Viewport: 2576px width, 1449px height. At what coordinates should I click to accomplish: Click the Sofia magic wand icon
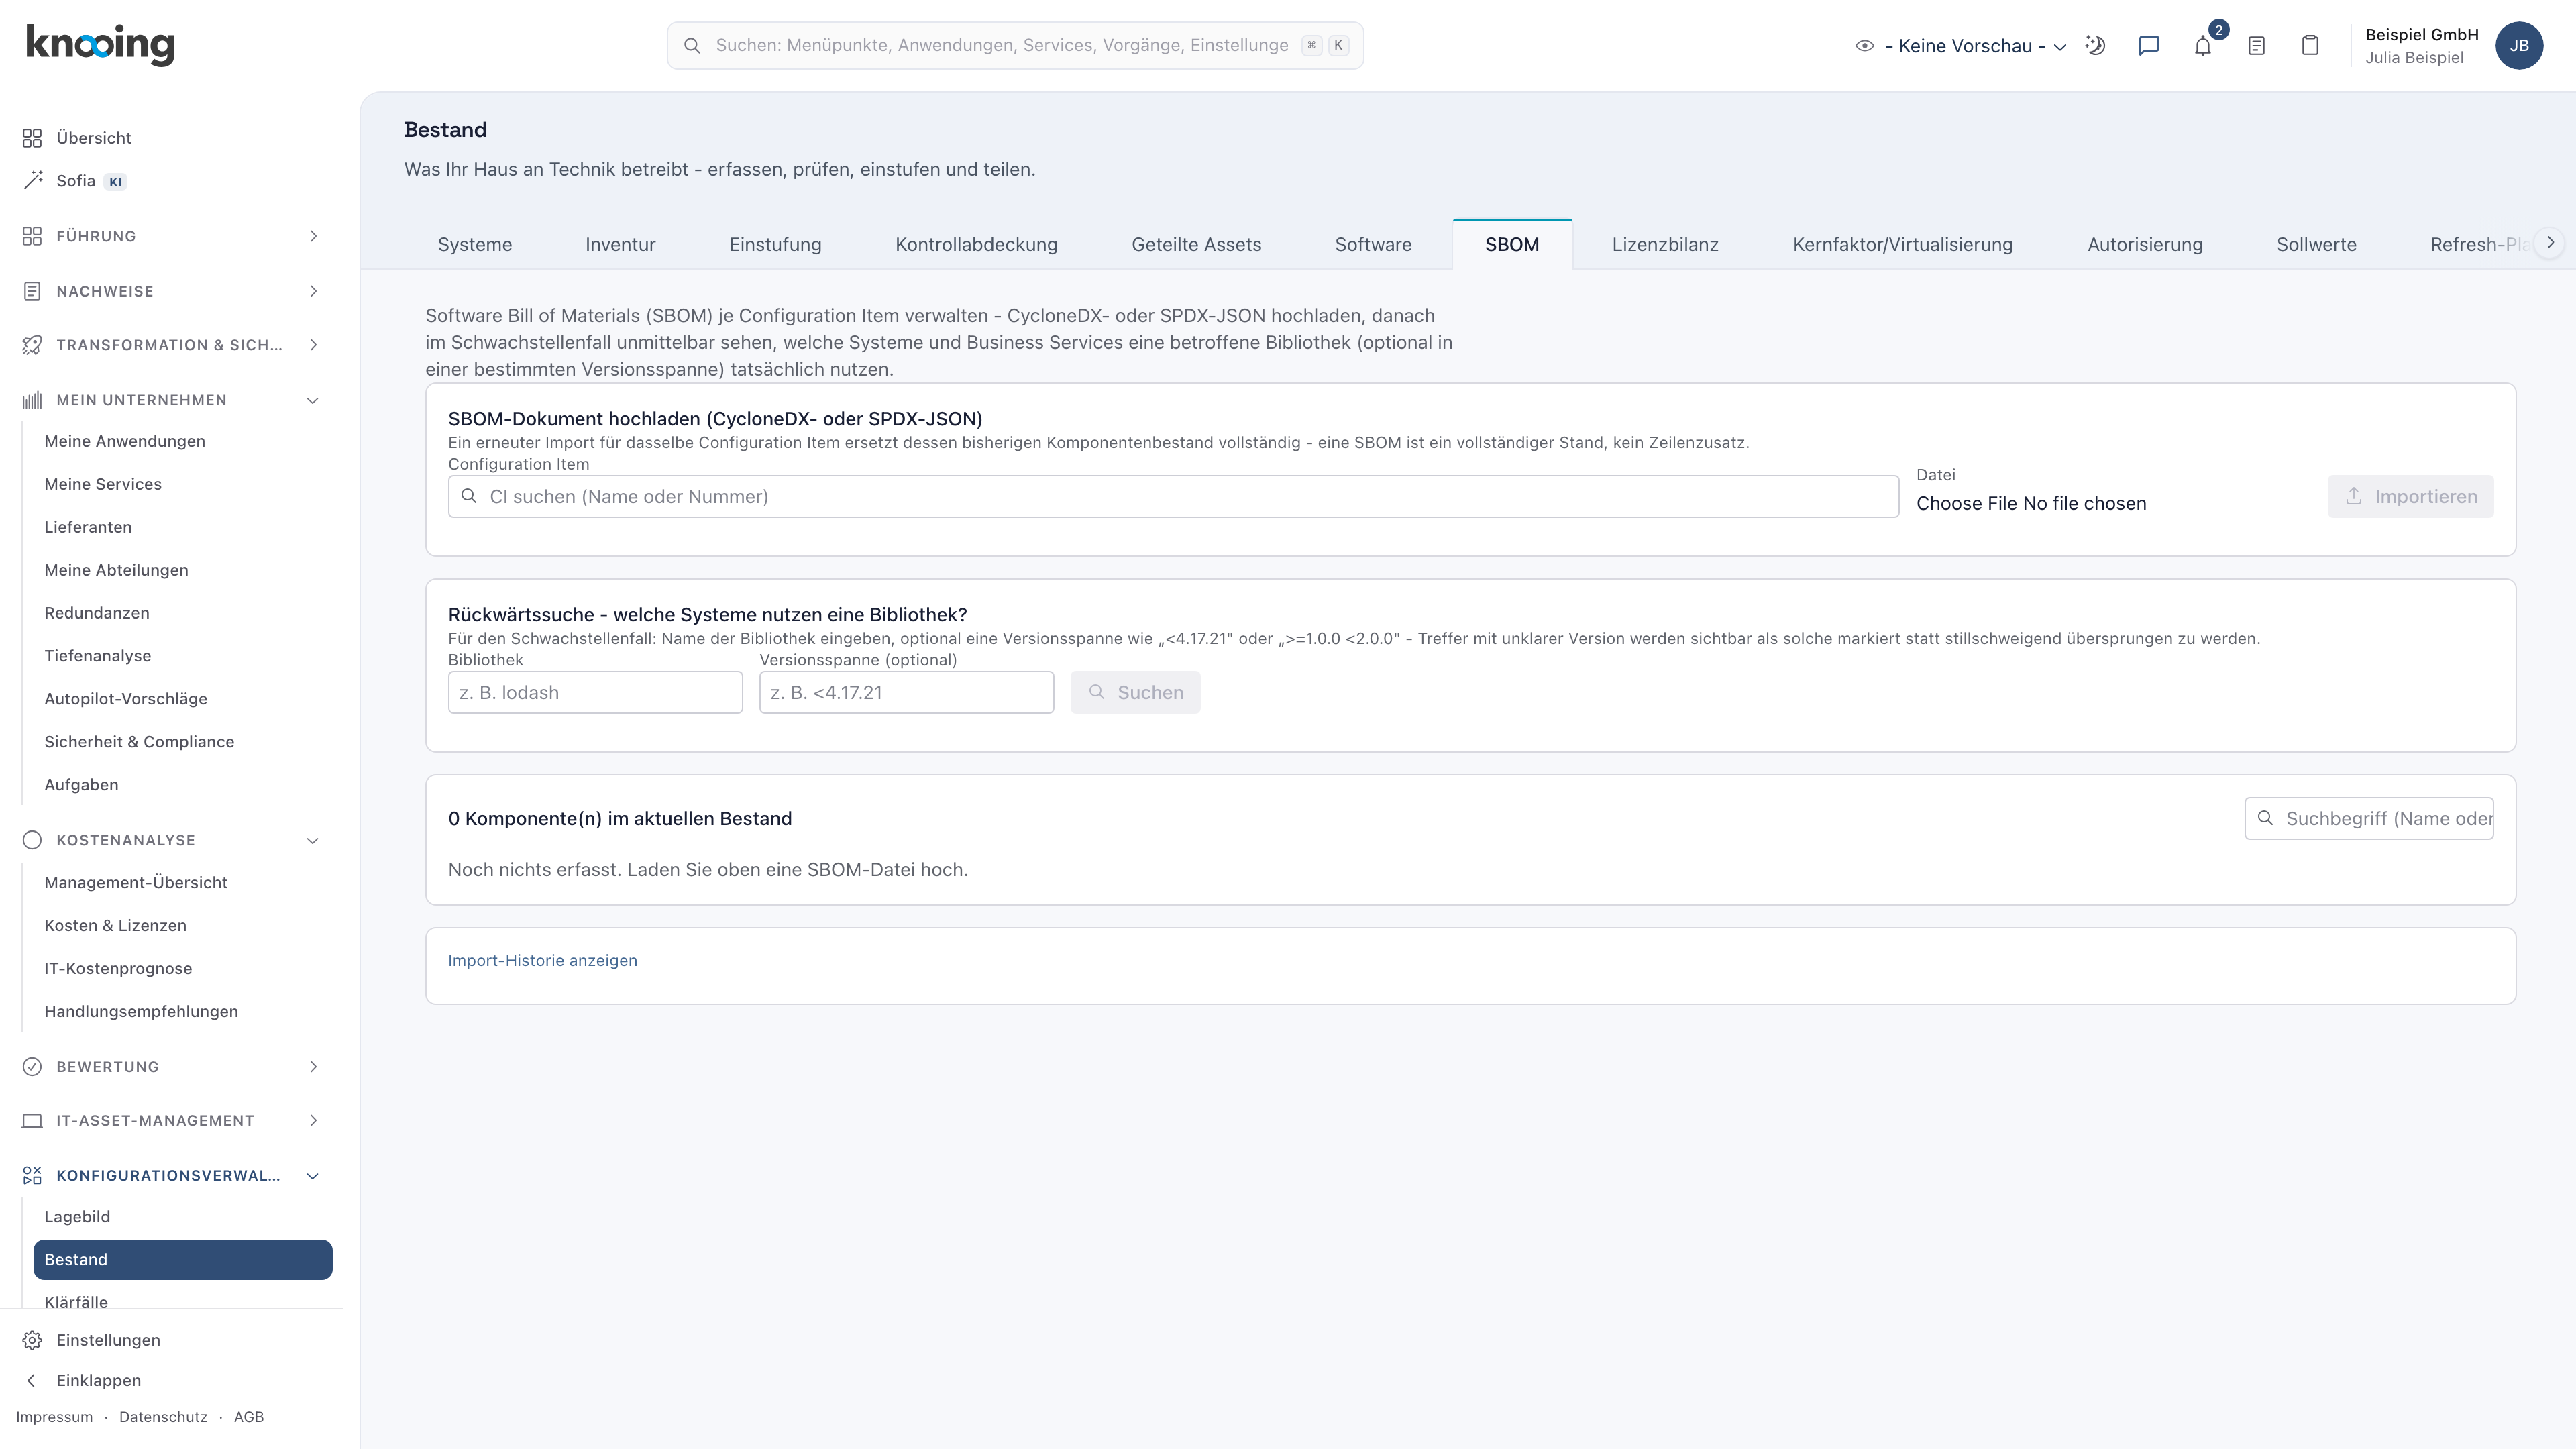click(x=32, y=180)
